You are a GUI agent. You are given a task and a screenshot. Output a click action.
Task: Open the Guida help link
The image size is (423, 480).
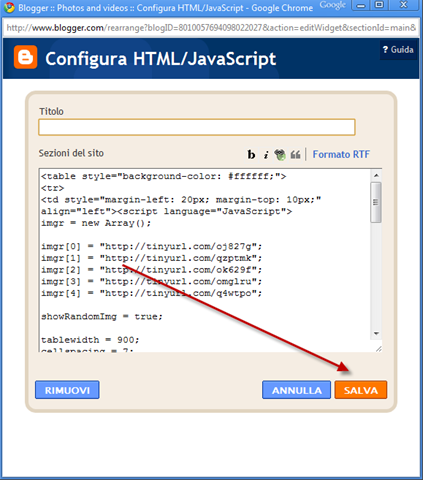pos(398,50)
